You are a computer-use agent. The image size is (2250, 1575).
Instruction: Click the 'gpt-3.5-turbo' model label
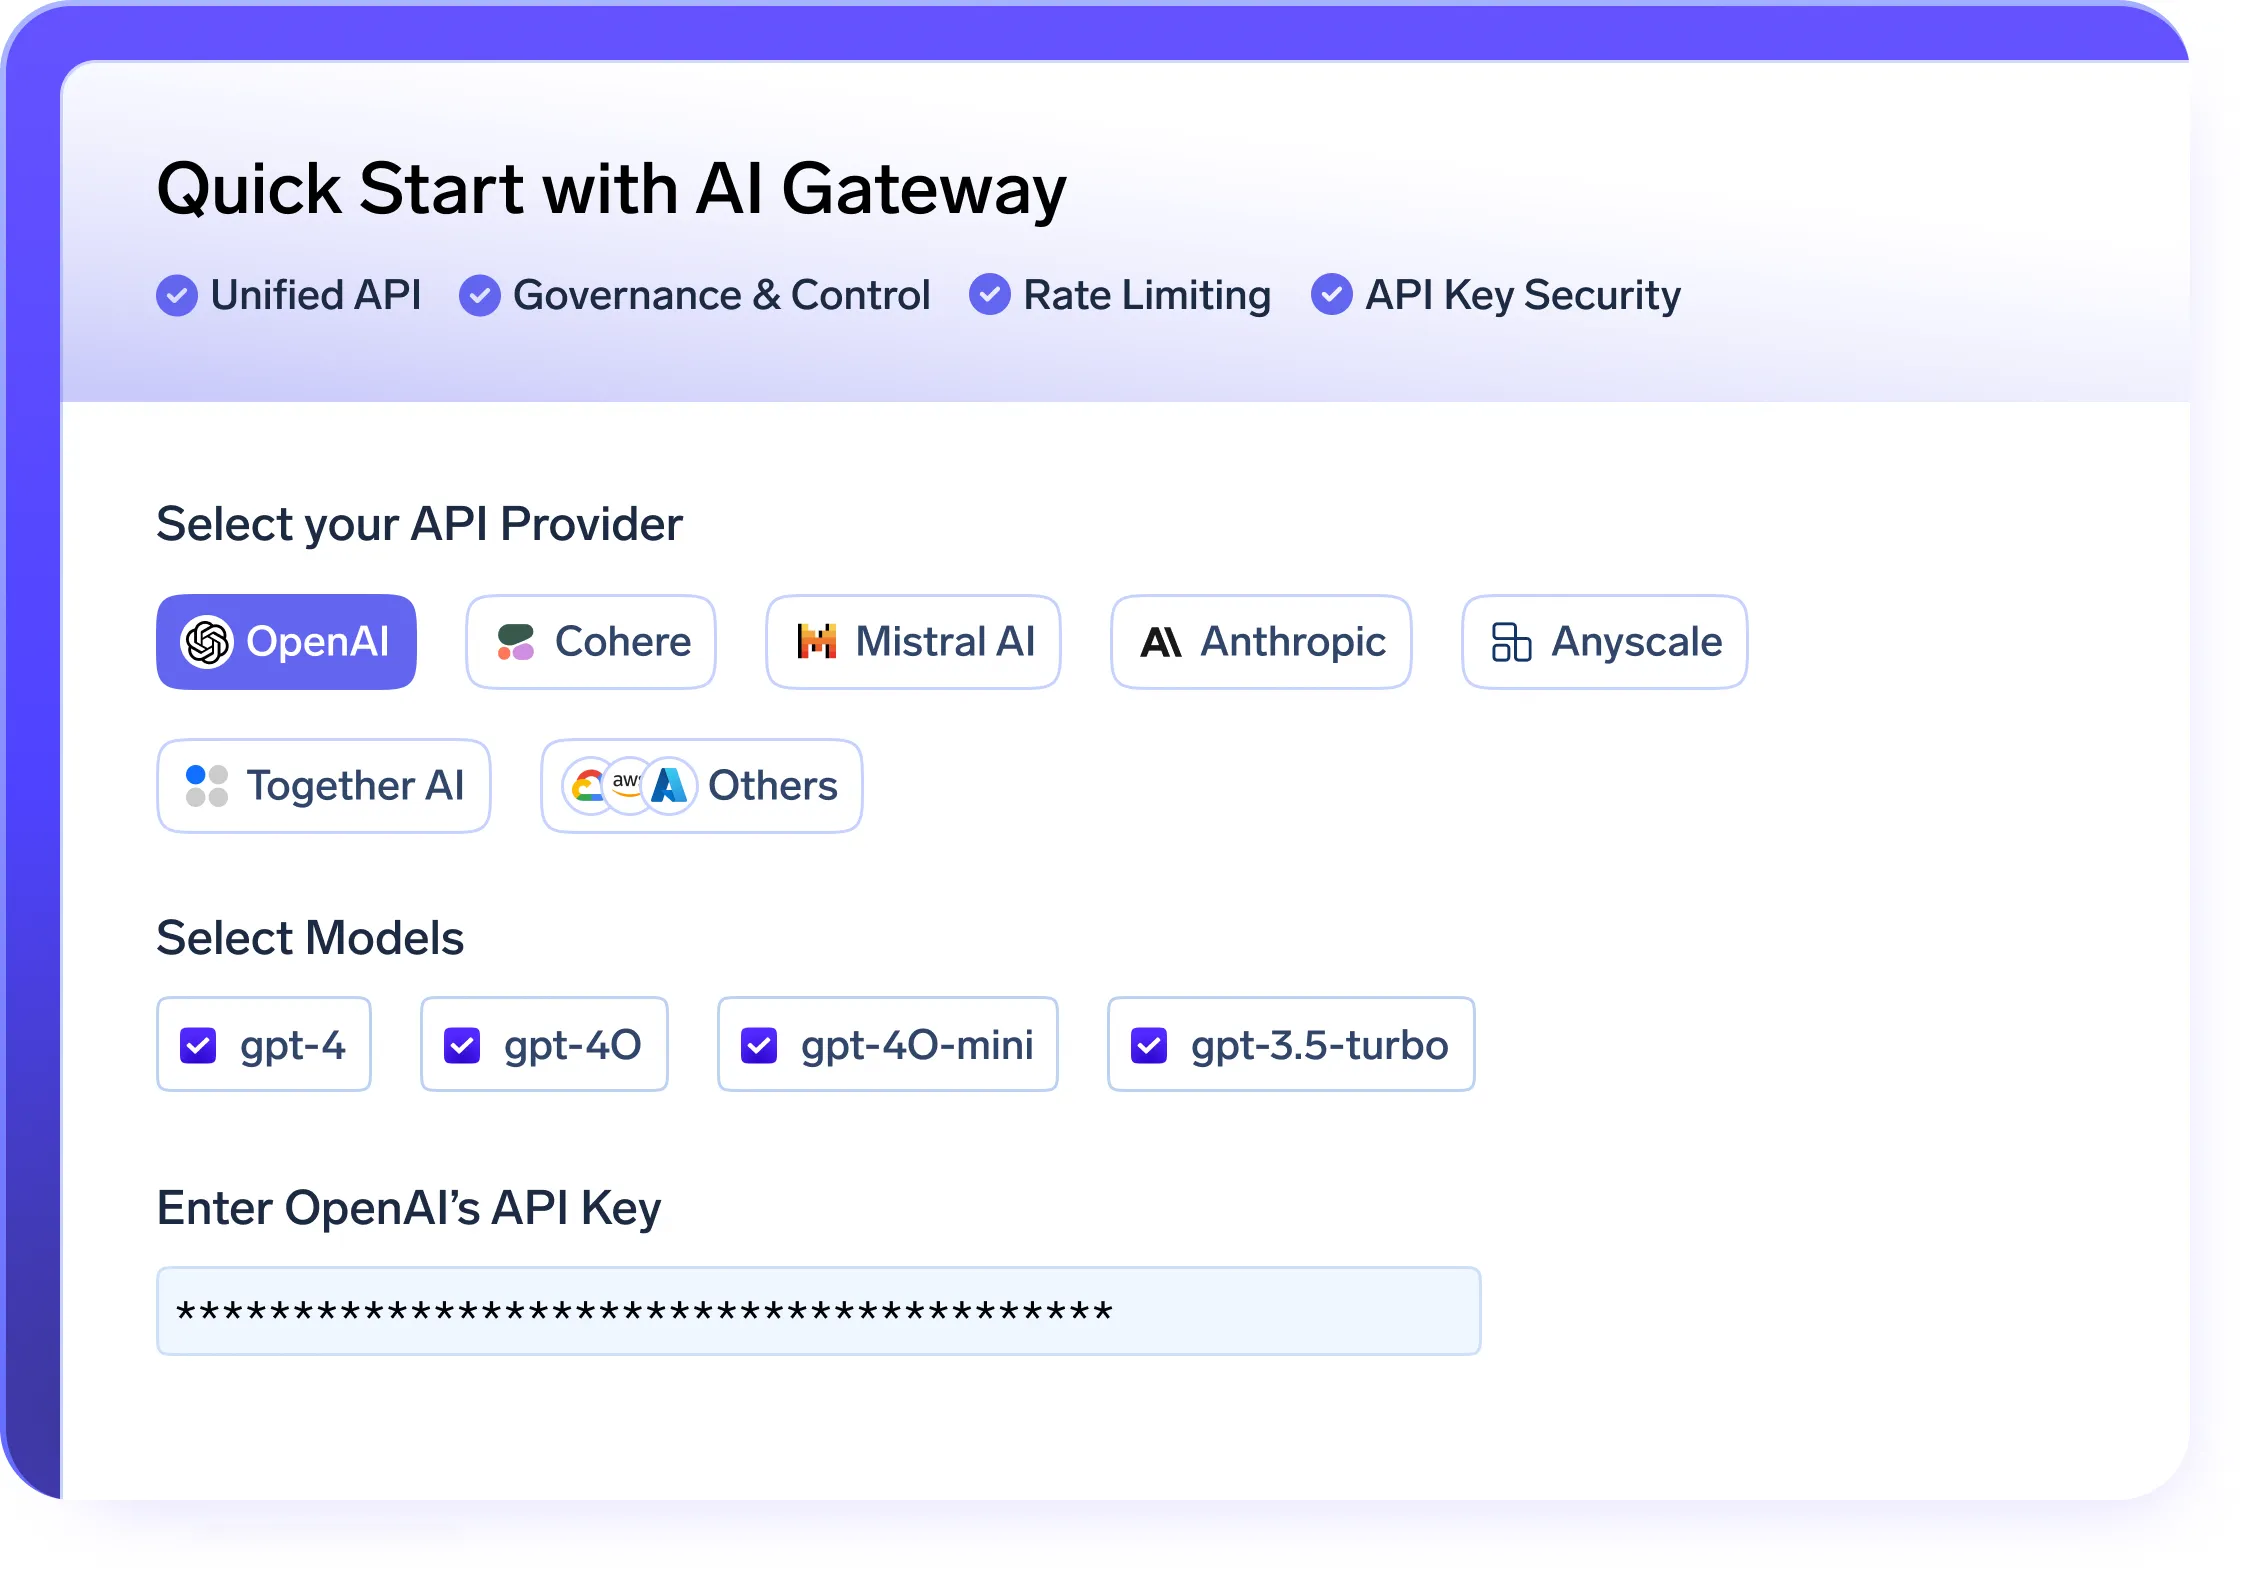1319,1046
